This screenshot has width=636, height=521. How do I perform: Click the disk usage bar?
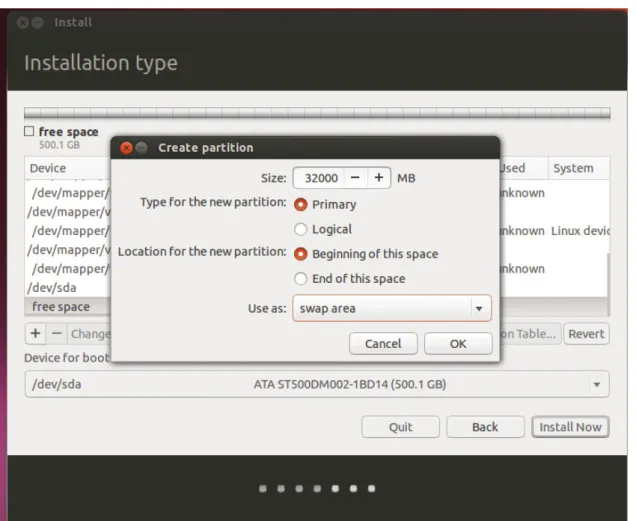317,112
